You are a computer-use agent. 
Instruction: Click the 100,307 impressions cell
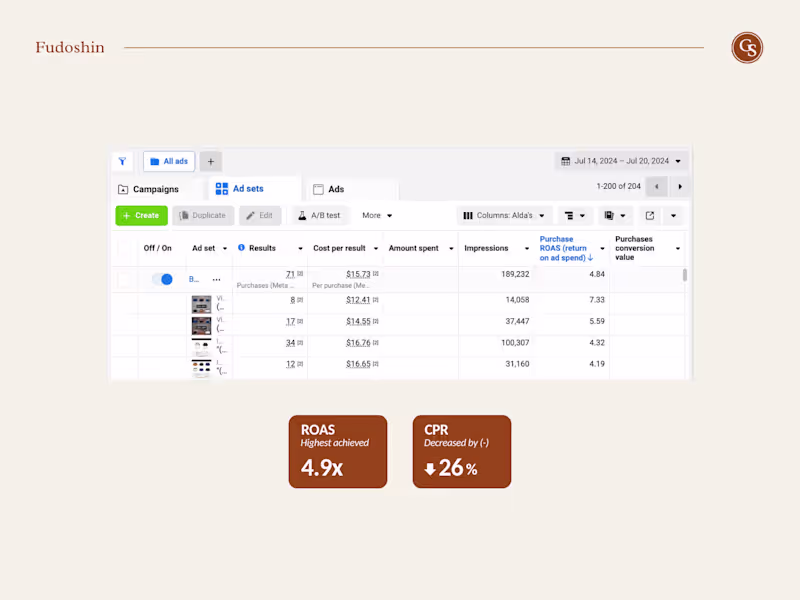click(x=515, y=343)
